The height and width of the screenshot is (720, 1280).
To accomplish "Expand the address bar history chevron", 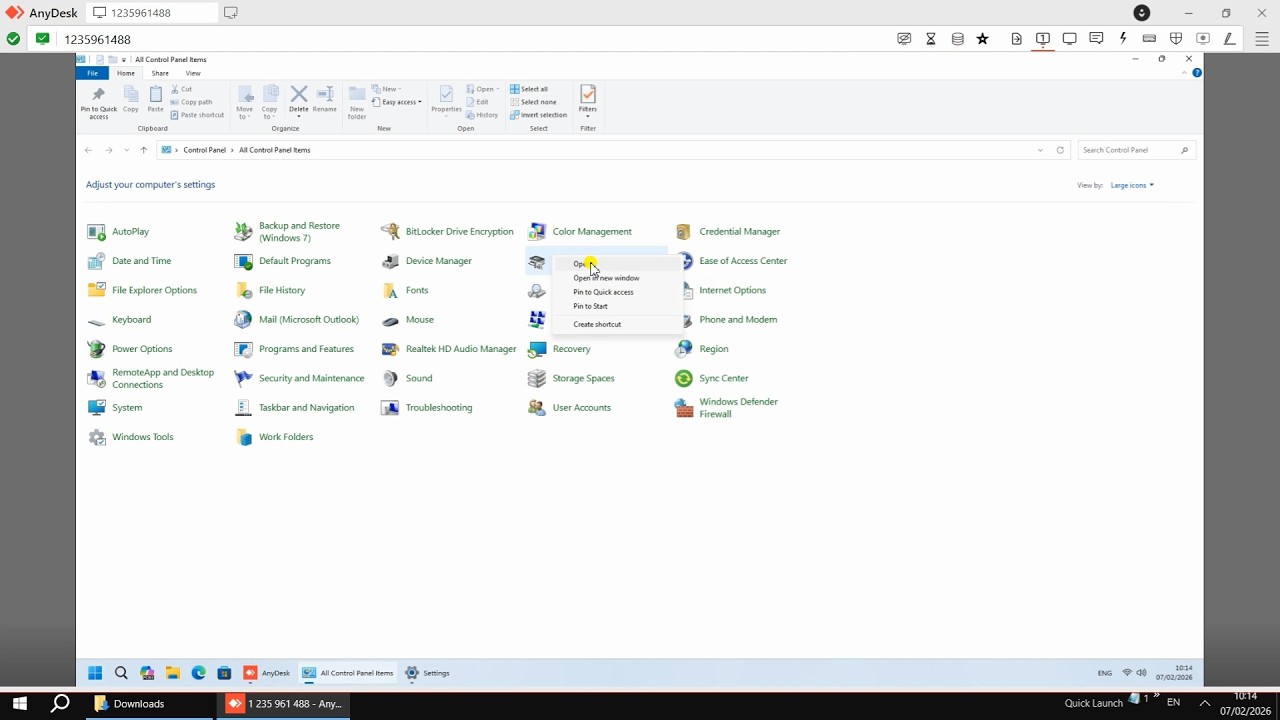I will 1040,150.
